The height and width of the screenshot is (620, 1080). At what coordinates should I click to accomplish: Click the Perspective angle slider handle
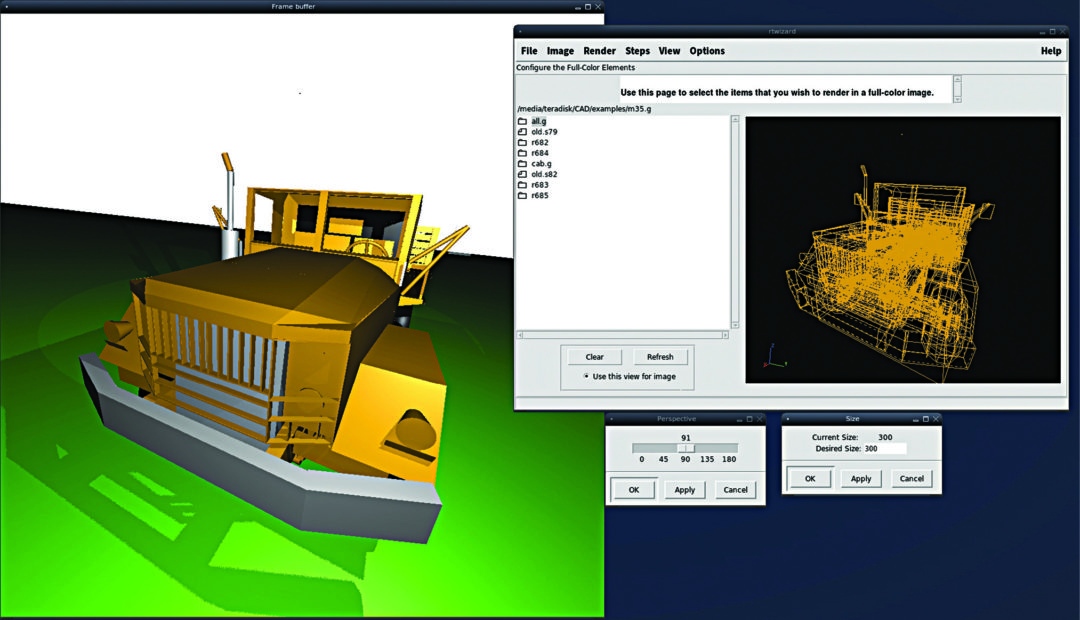[x=686, y=448]
